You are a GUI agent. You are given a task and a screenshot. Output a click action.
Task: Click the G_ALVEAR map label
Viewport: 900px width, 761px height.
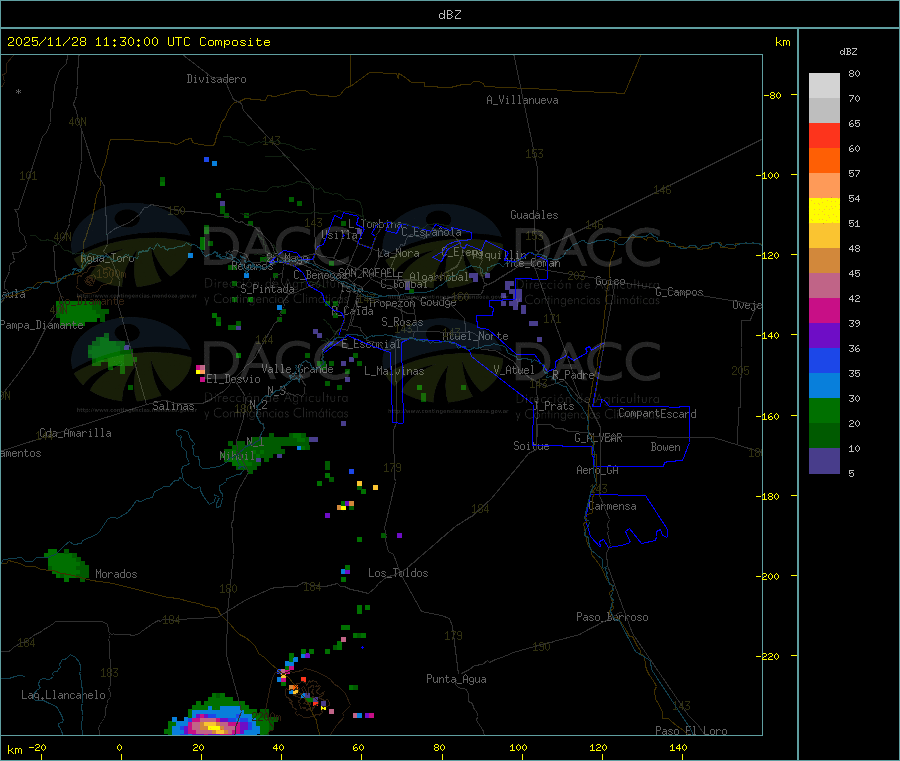click(598, 438)
